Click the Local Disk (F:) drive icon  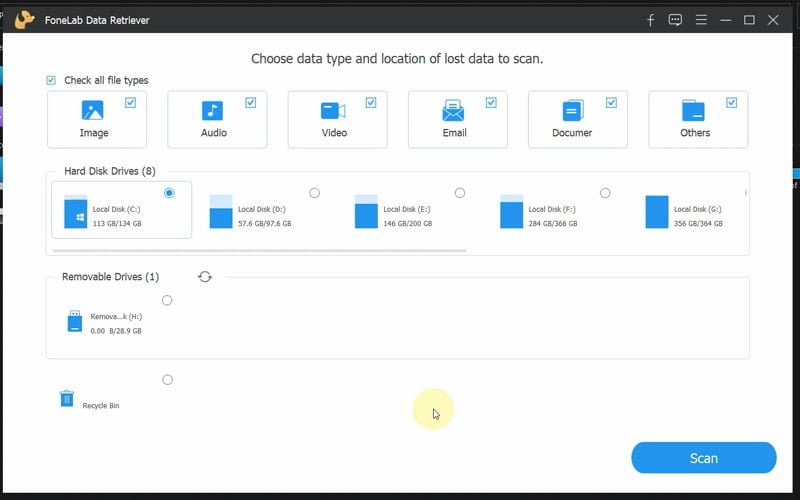click(x=512, y=211)
